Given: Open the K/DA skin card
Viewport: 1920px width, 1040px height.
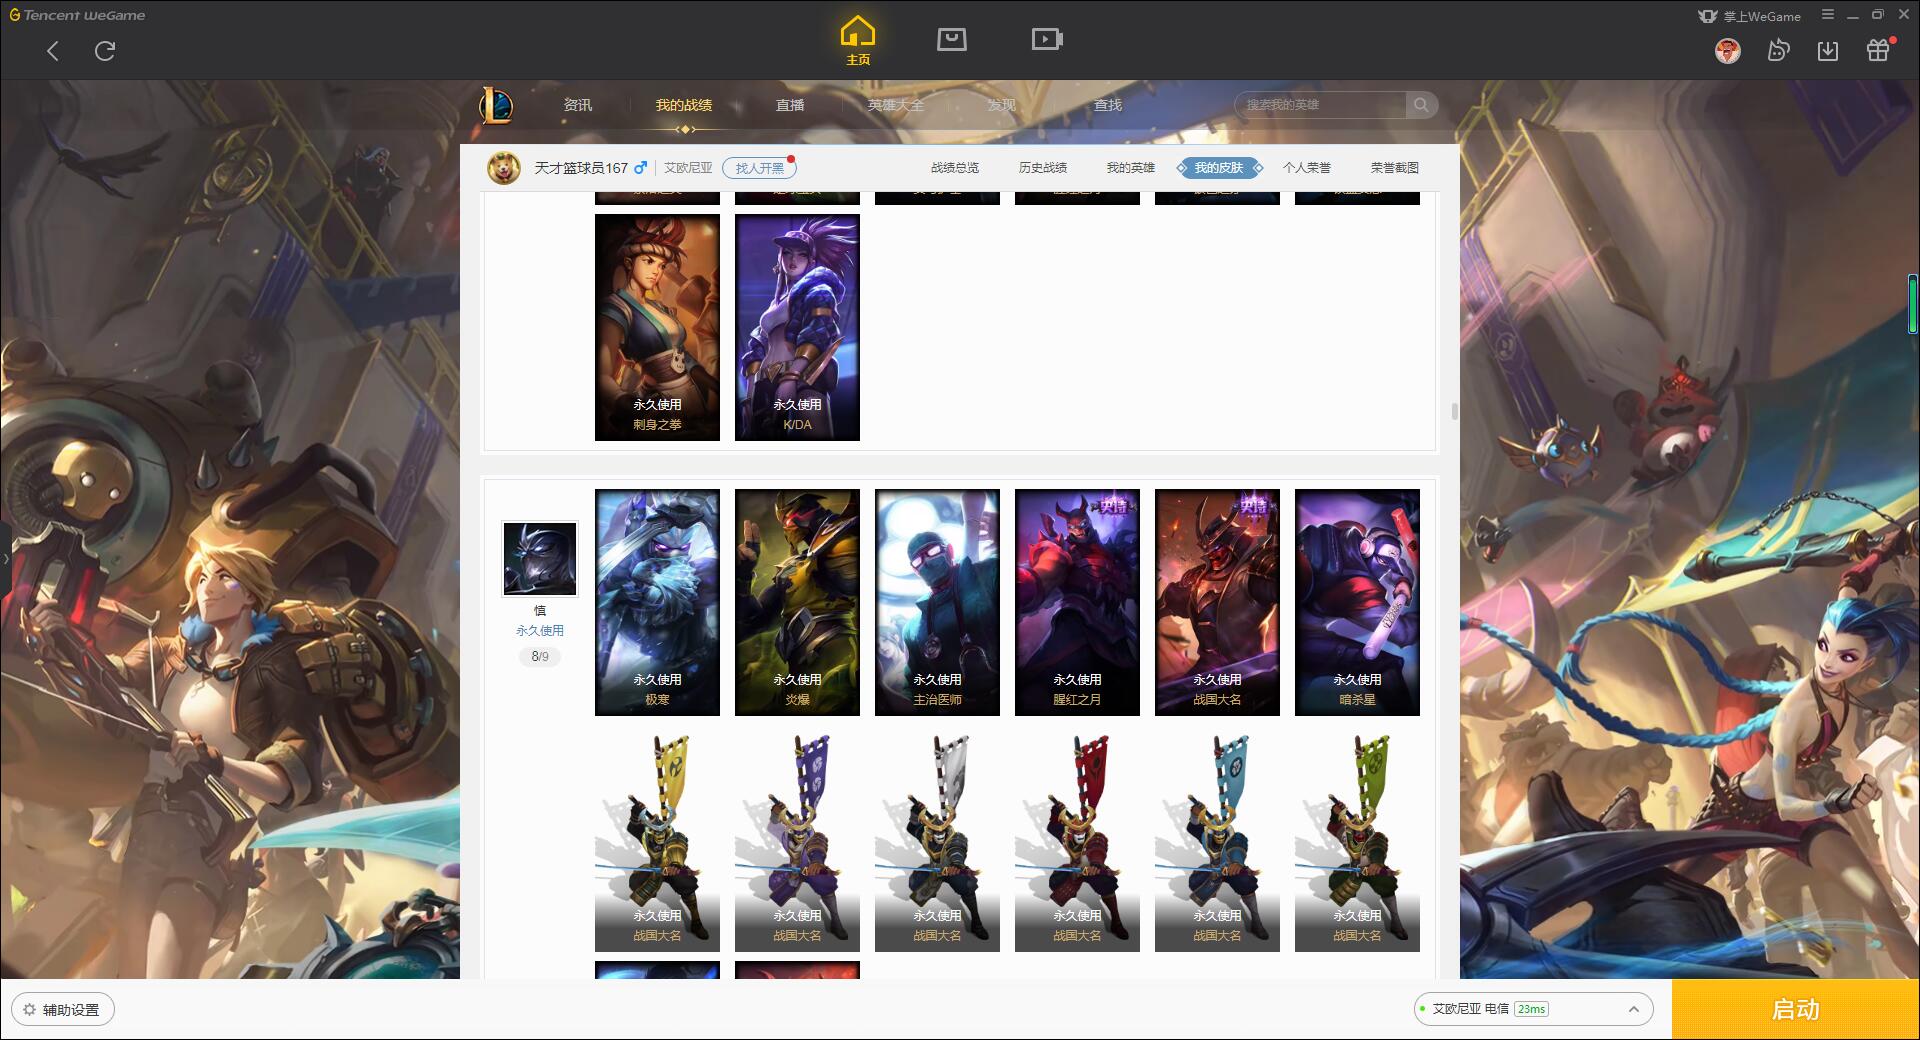Looking at the screenshot, I should pyautogui.click(x=797, y=327).
